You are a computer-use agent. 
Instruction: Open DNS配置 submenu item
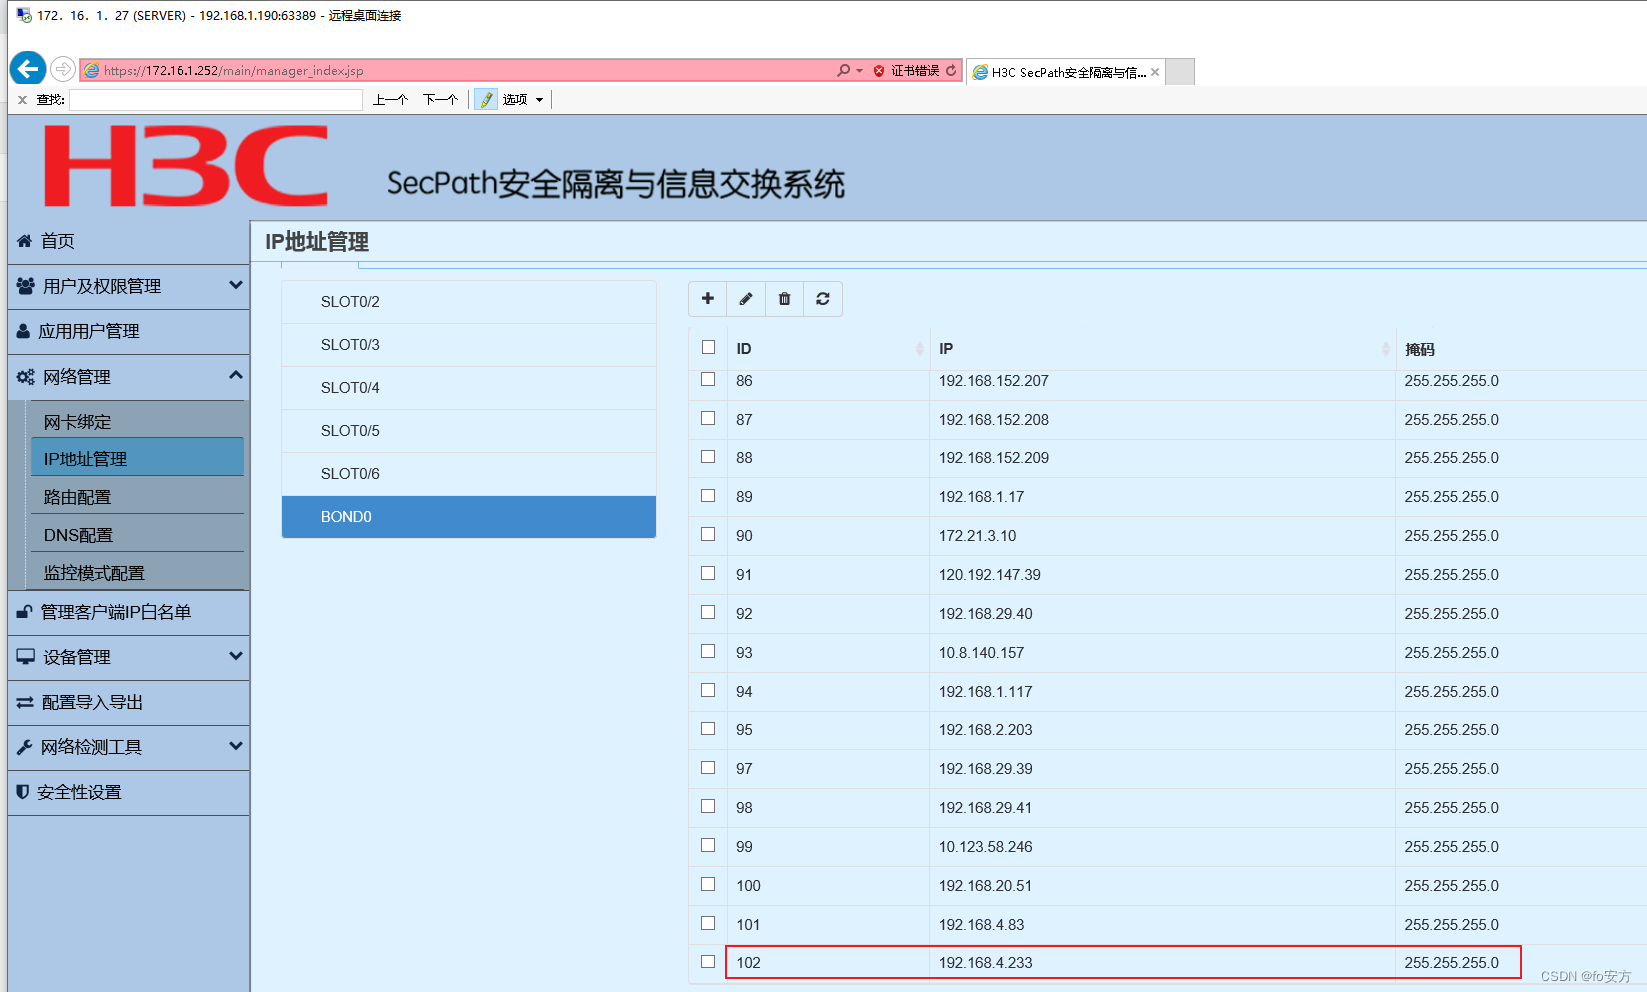(138, 534)
